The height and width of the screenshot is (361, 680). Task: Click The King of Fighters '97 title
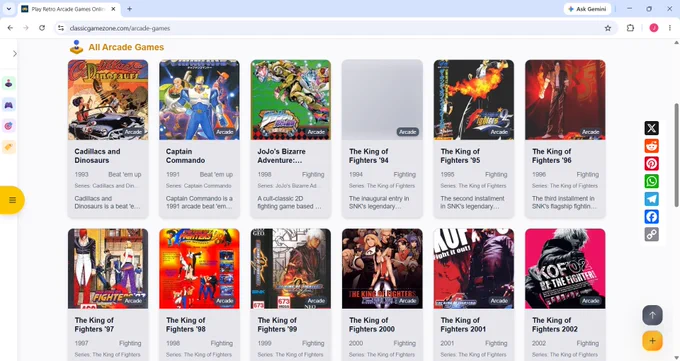click(x=94, y=325)
